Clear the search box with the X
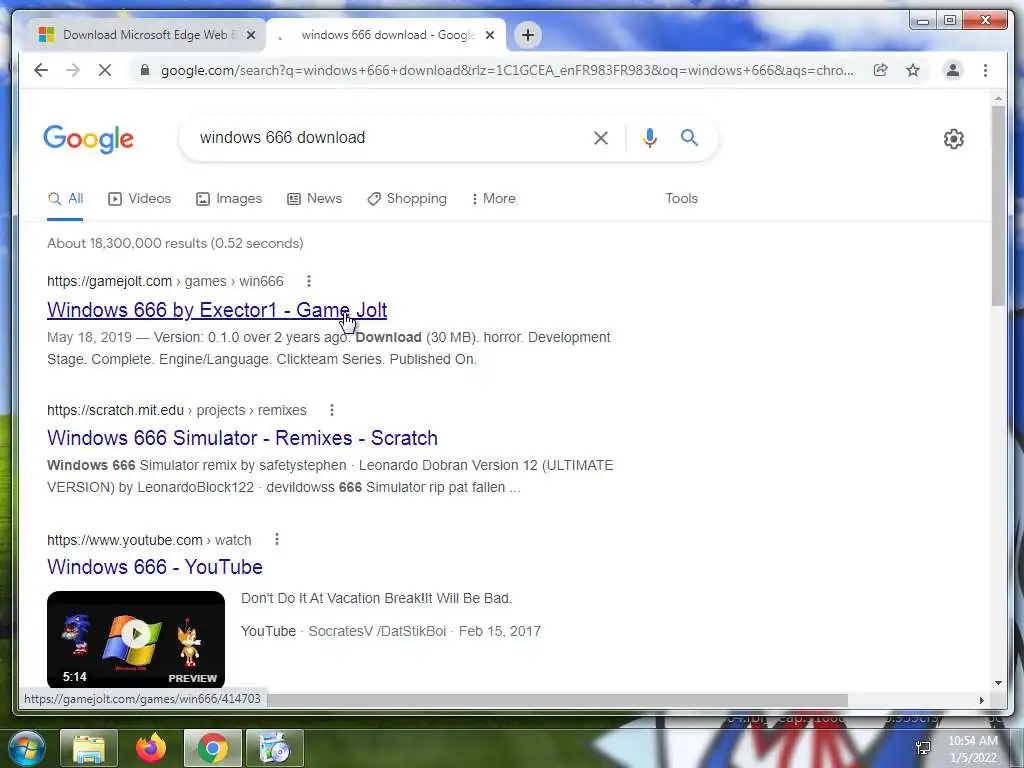Image resolution: width=1024 pixels, height=768 pixels. (x=601, y=138)
